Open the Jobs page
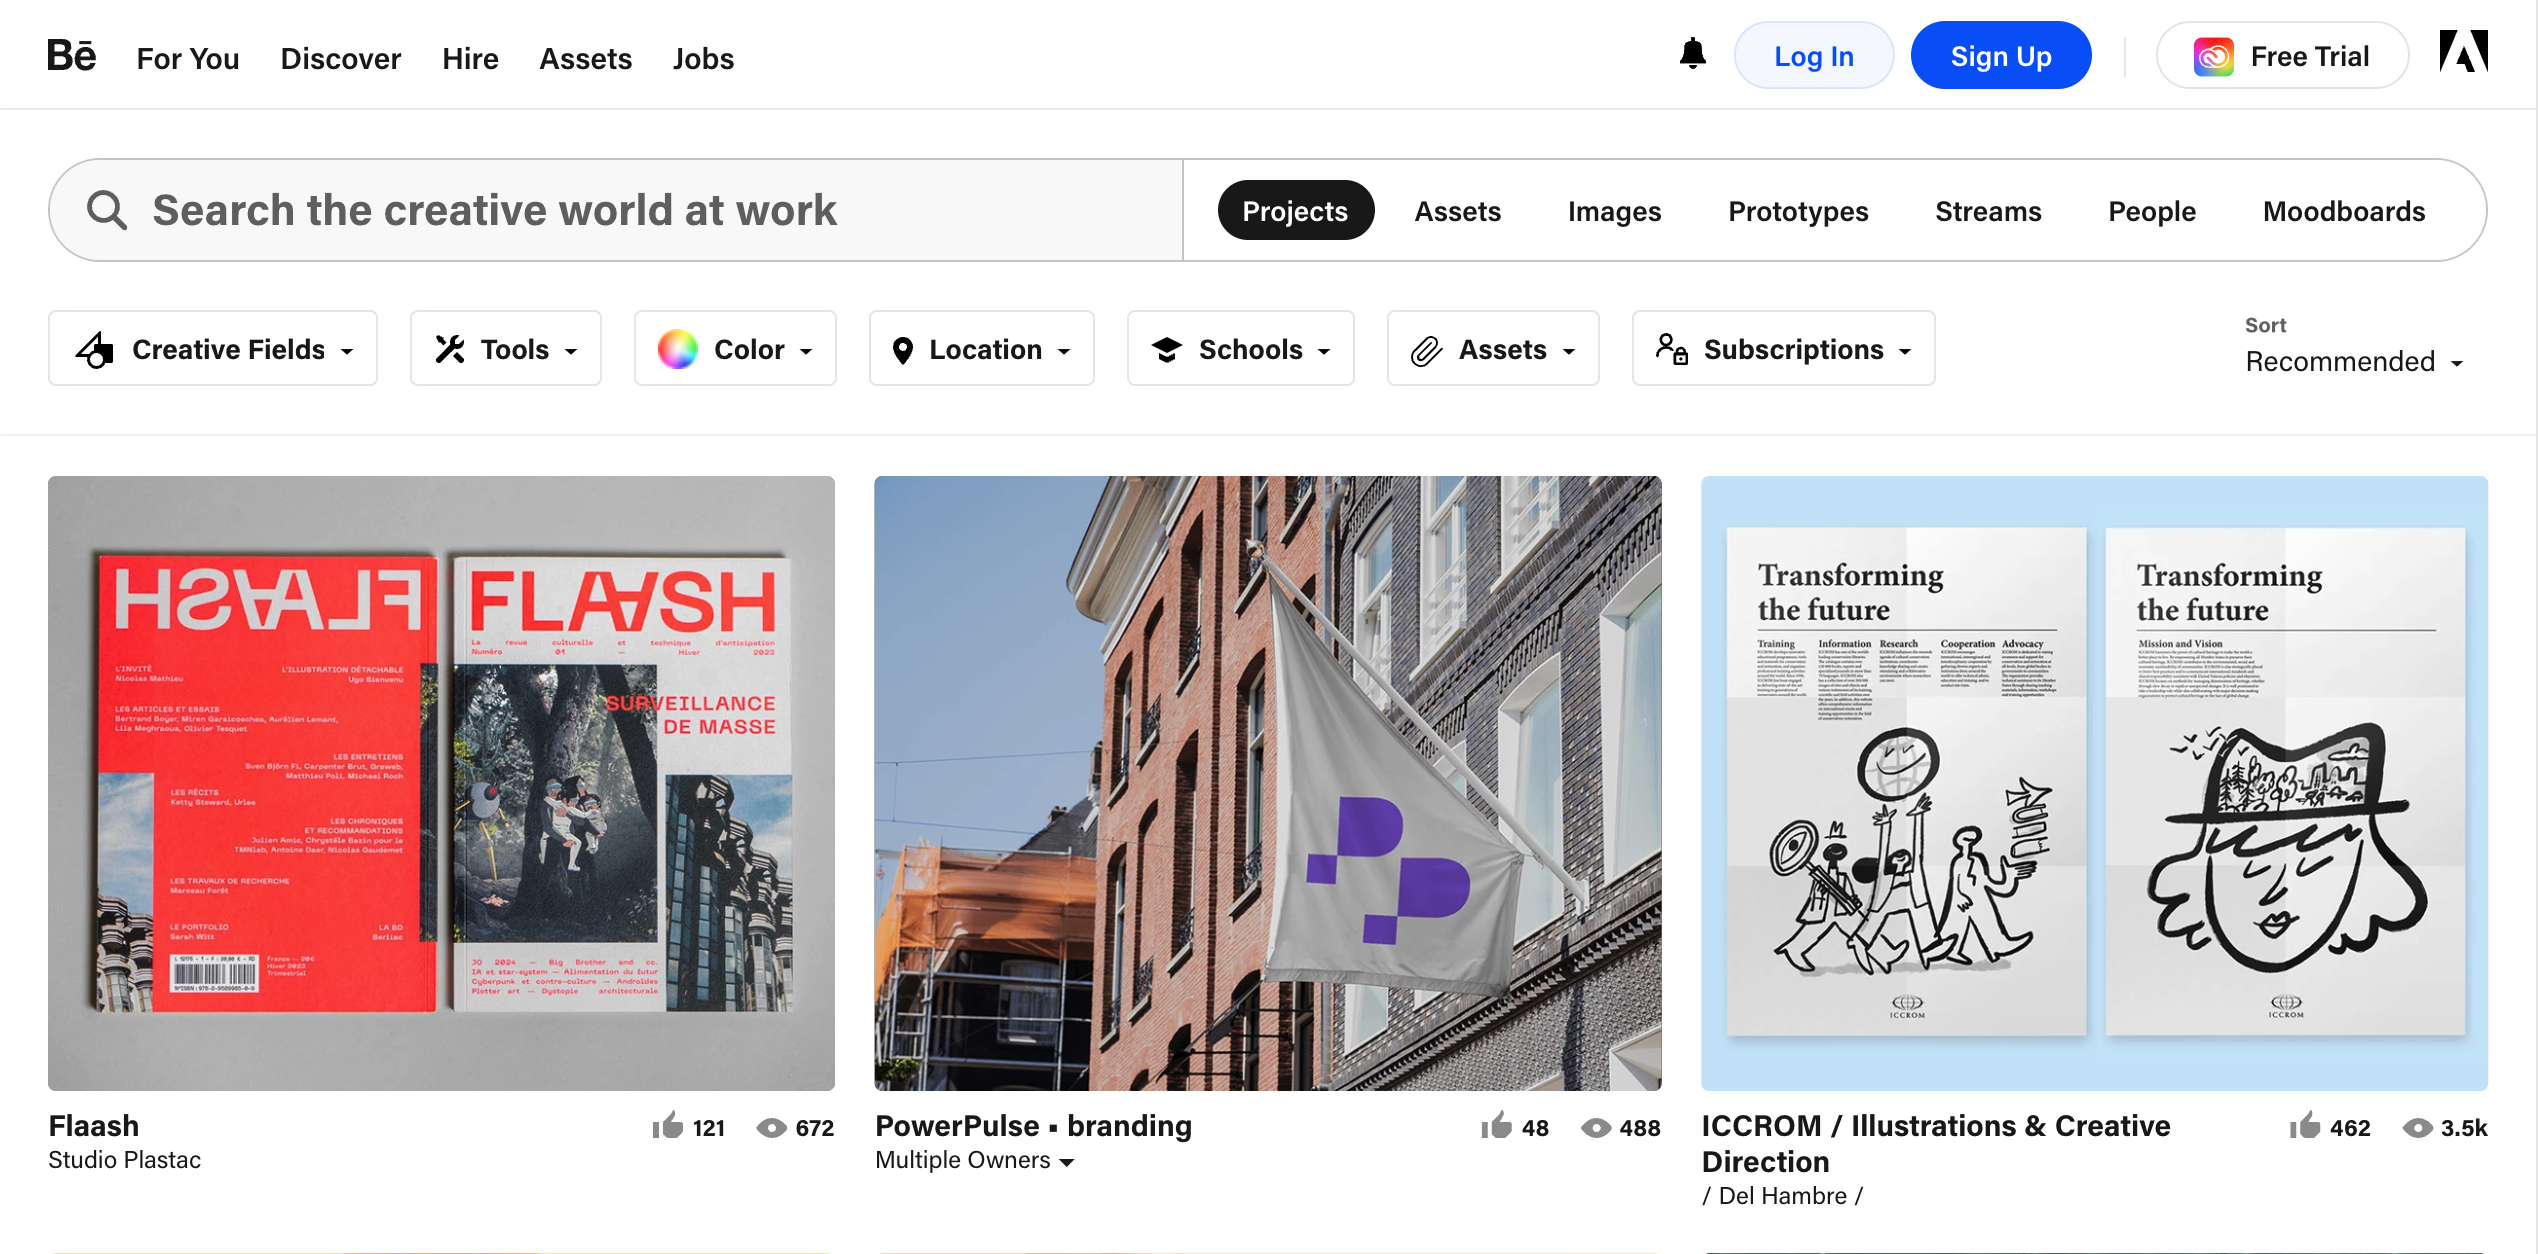The height and width of the screenshot is (1254, 2538). pyautogui.click(x=703, y=58)
